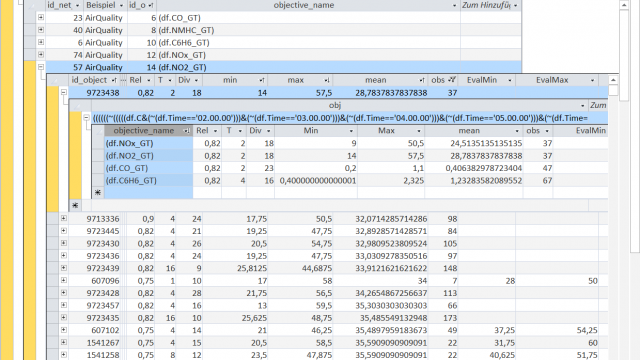Expand the df.NMHC_GT row
The width and height of the screenshot is (640, 360).
click(41, 30)
